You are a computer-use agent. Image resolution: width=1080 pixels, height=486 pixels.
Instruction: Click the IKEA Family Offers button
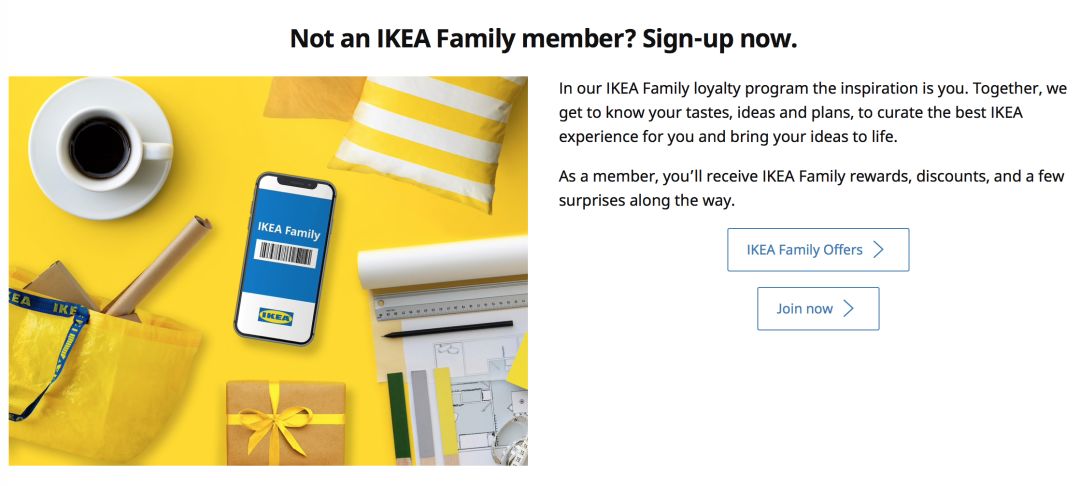click(x=817, y=250)
